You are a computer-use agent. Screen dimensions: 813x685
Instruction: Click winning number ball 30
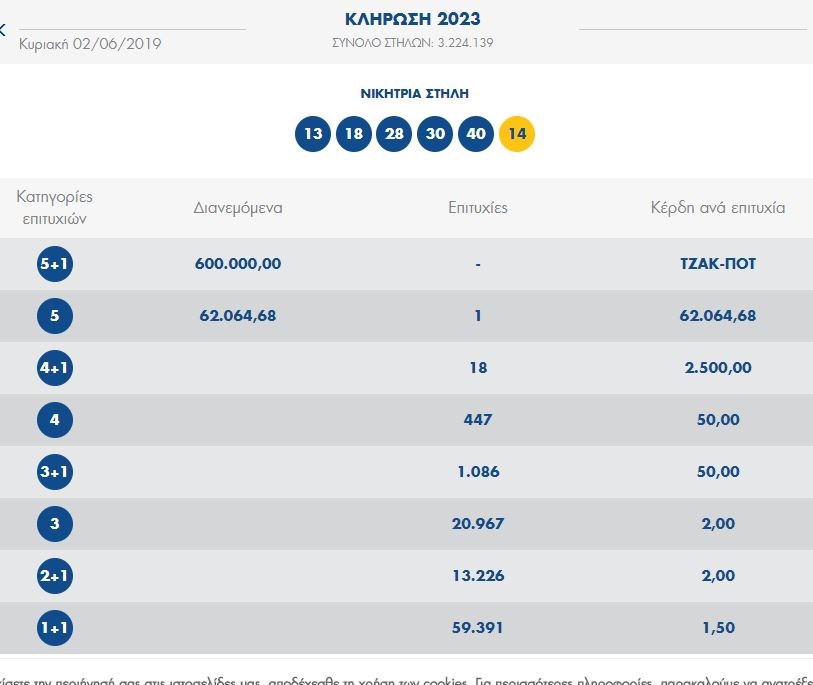pos(435,134)
